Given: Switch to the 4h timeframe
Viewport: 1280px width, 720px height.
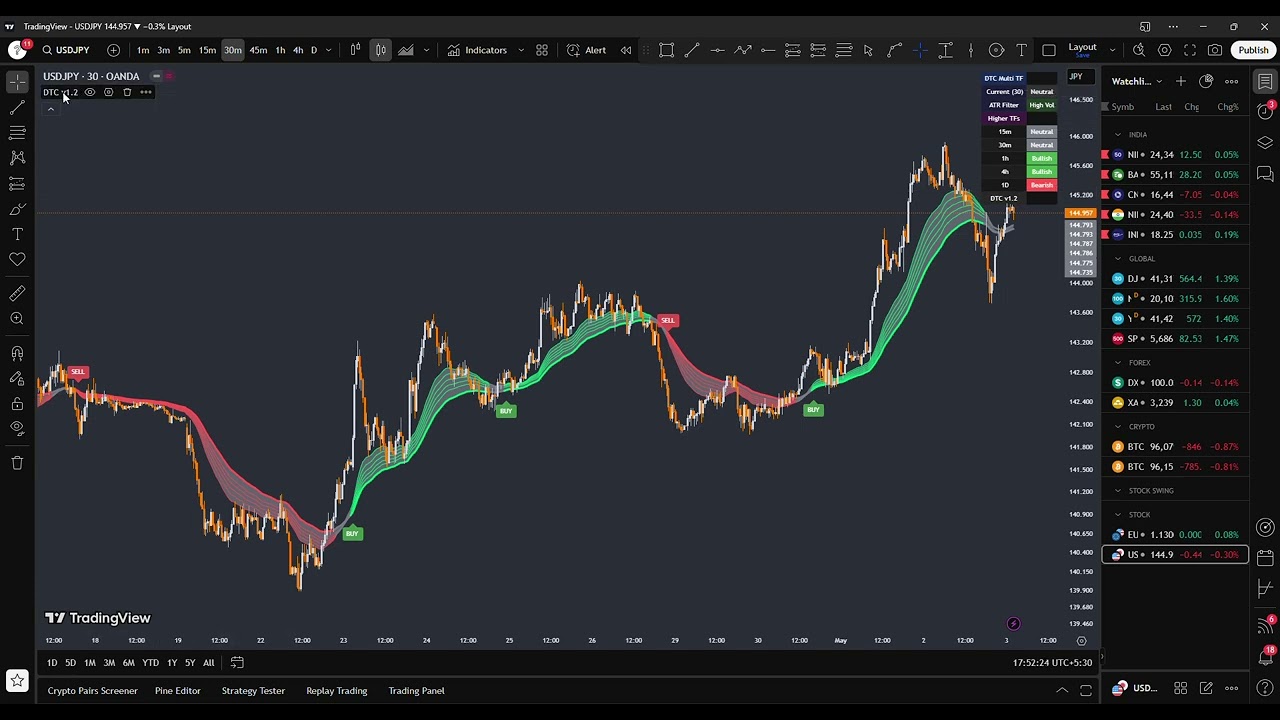Looking at the screenshot, I should click(x=297, y=50).
